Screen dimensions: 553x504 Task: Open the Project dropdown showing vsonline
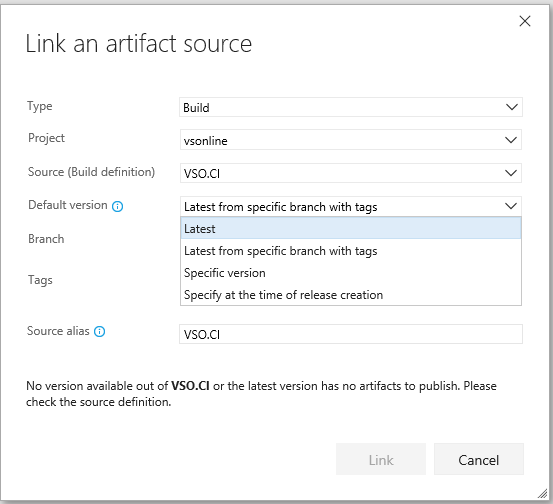point(351,140)
